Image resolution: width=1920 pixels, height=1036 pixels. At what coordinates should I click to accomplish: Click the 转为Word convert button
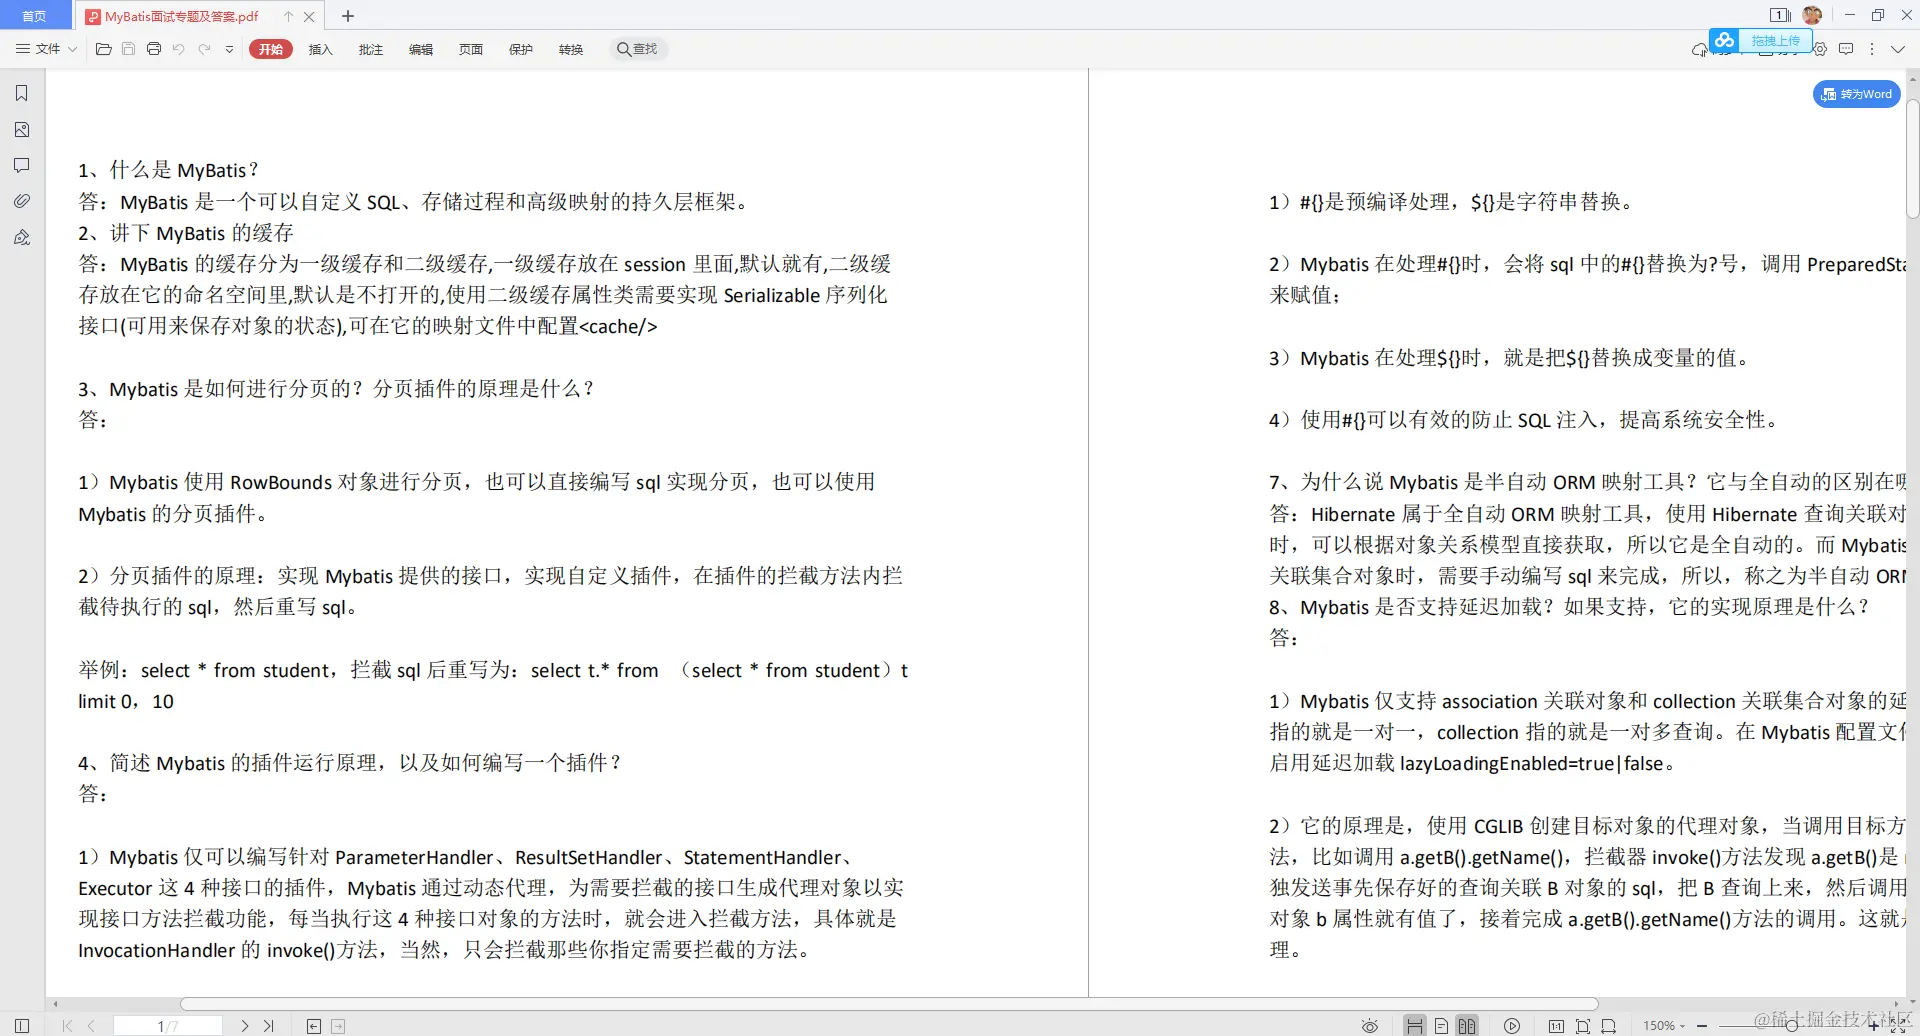1856,94
